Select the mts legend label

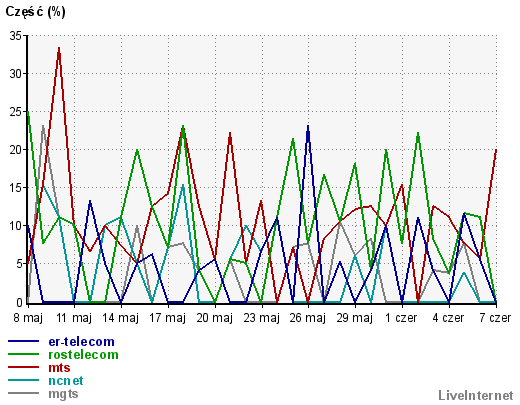click(59, 368)
